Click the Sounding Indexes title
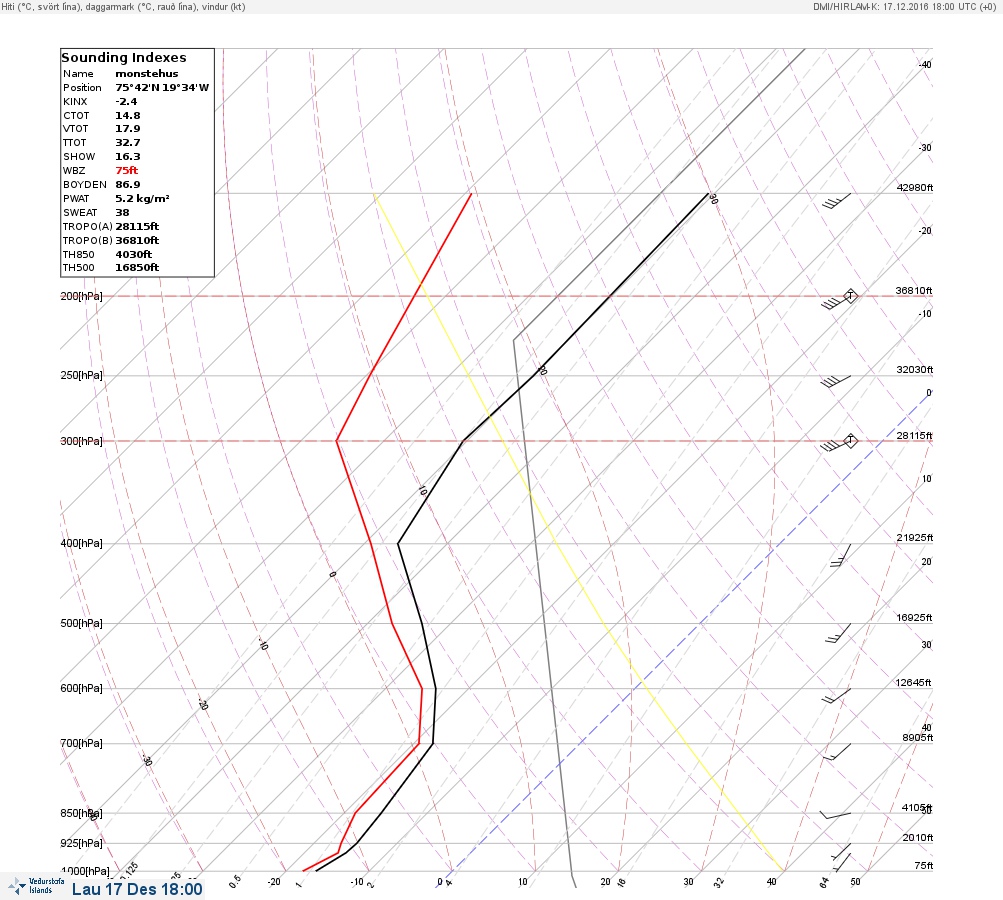Viewport: 1003px width, 900px height. pyautogui.click(x=124, y=58)
